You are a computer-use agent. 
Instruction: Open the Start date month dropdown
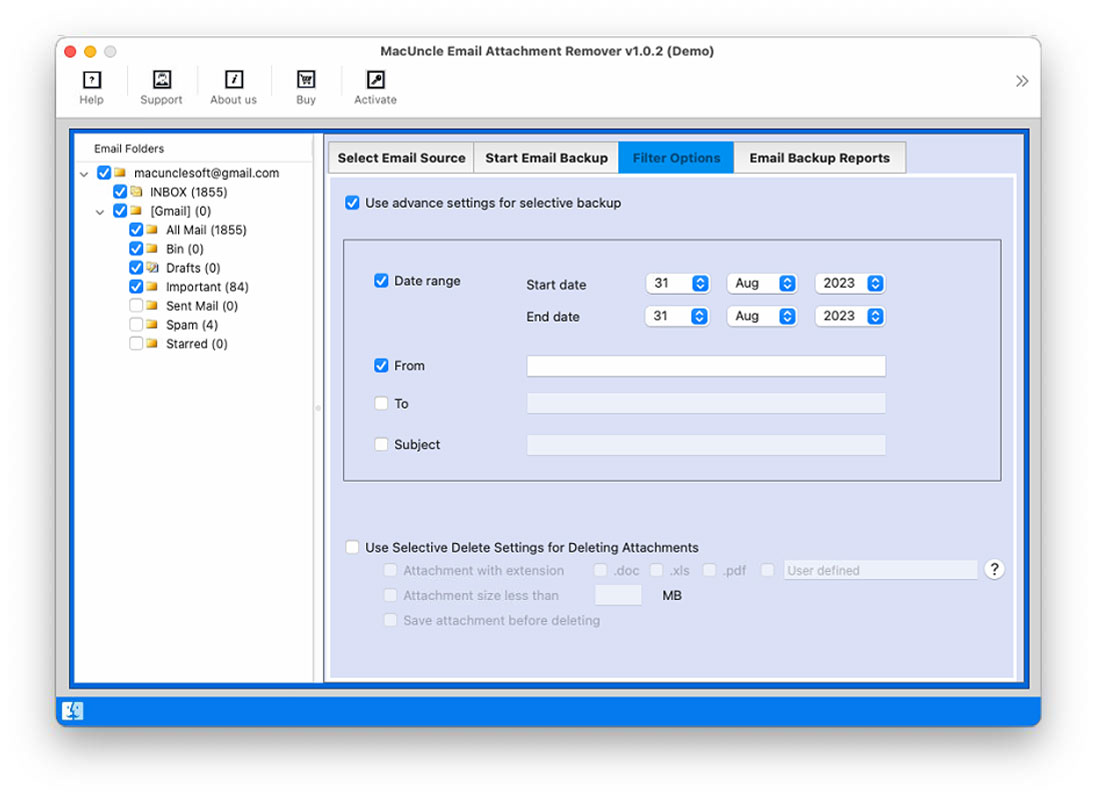coord(762,283)
